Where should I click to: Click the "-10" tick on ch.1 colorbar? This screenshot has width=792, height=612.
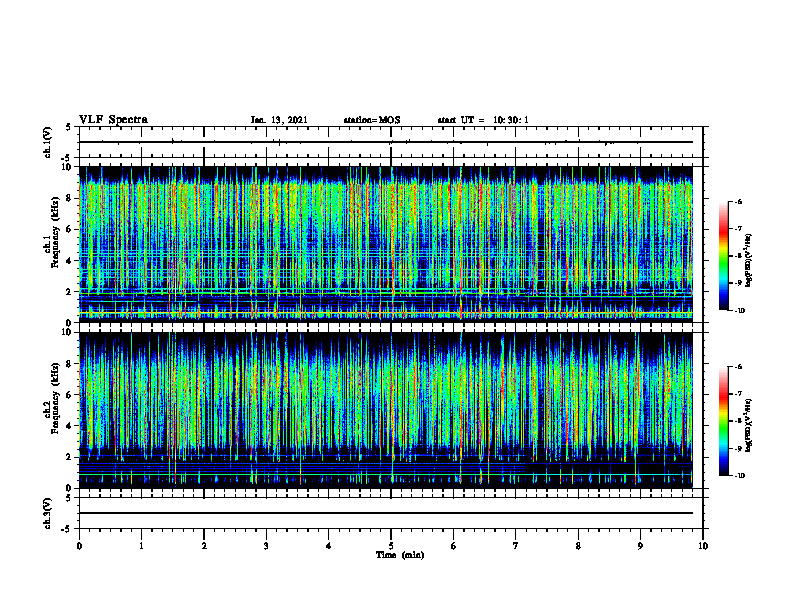click(739, 311)
